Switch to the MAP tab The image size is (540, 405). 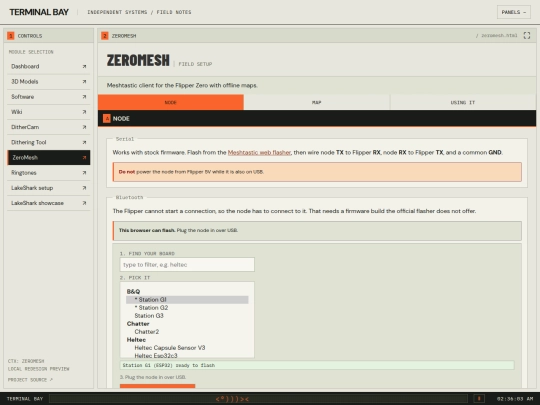coord(317,102)
